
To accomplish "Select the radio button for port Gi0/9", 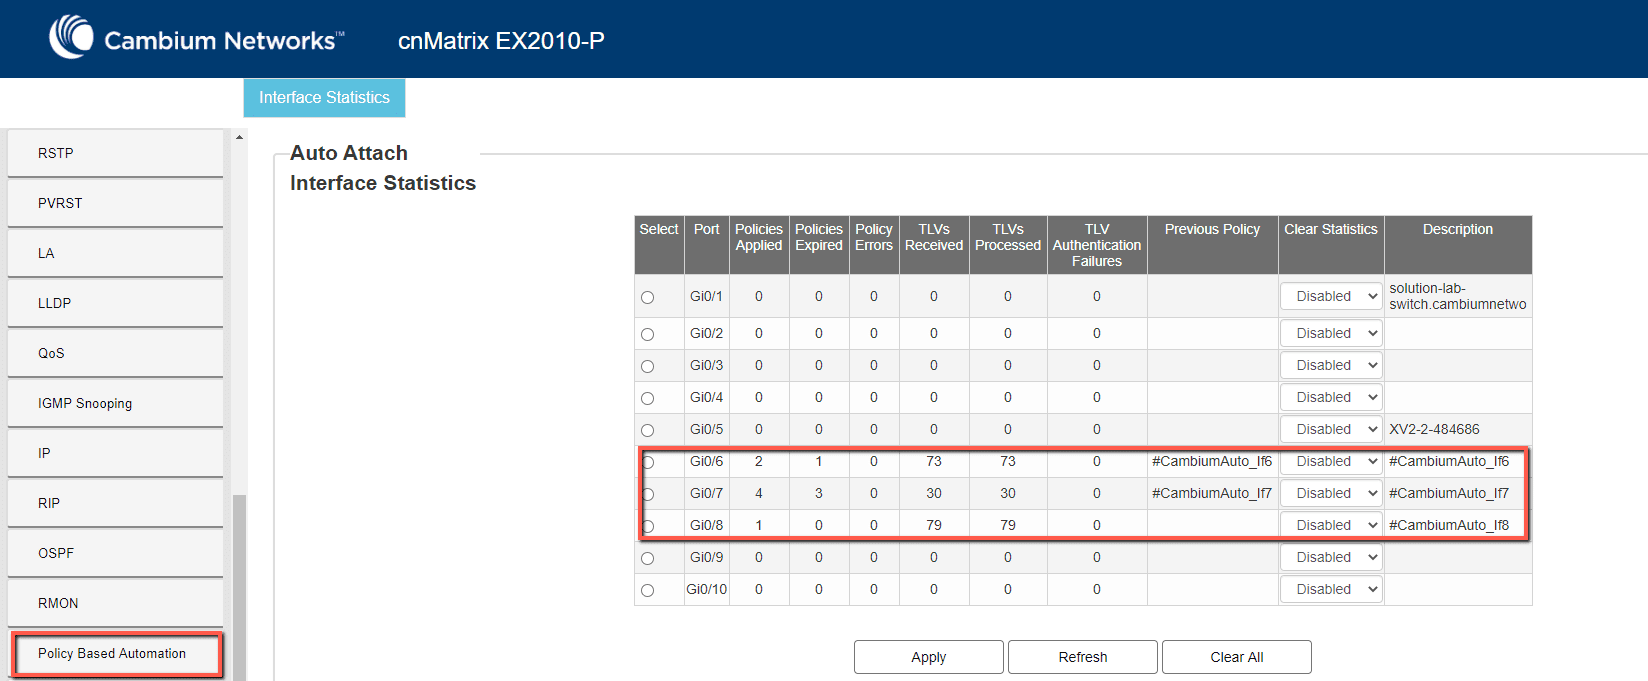I will point(648,558).
